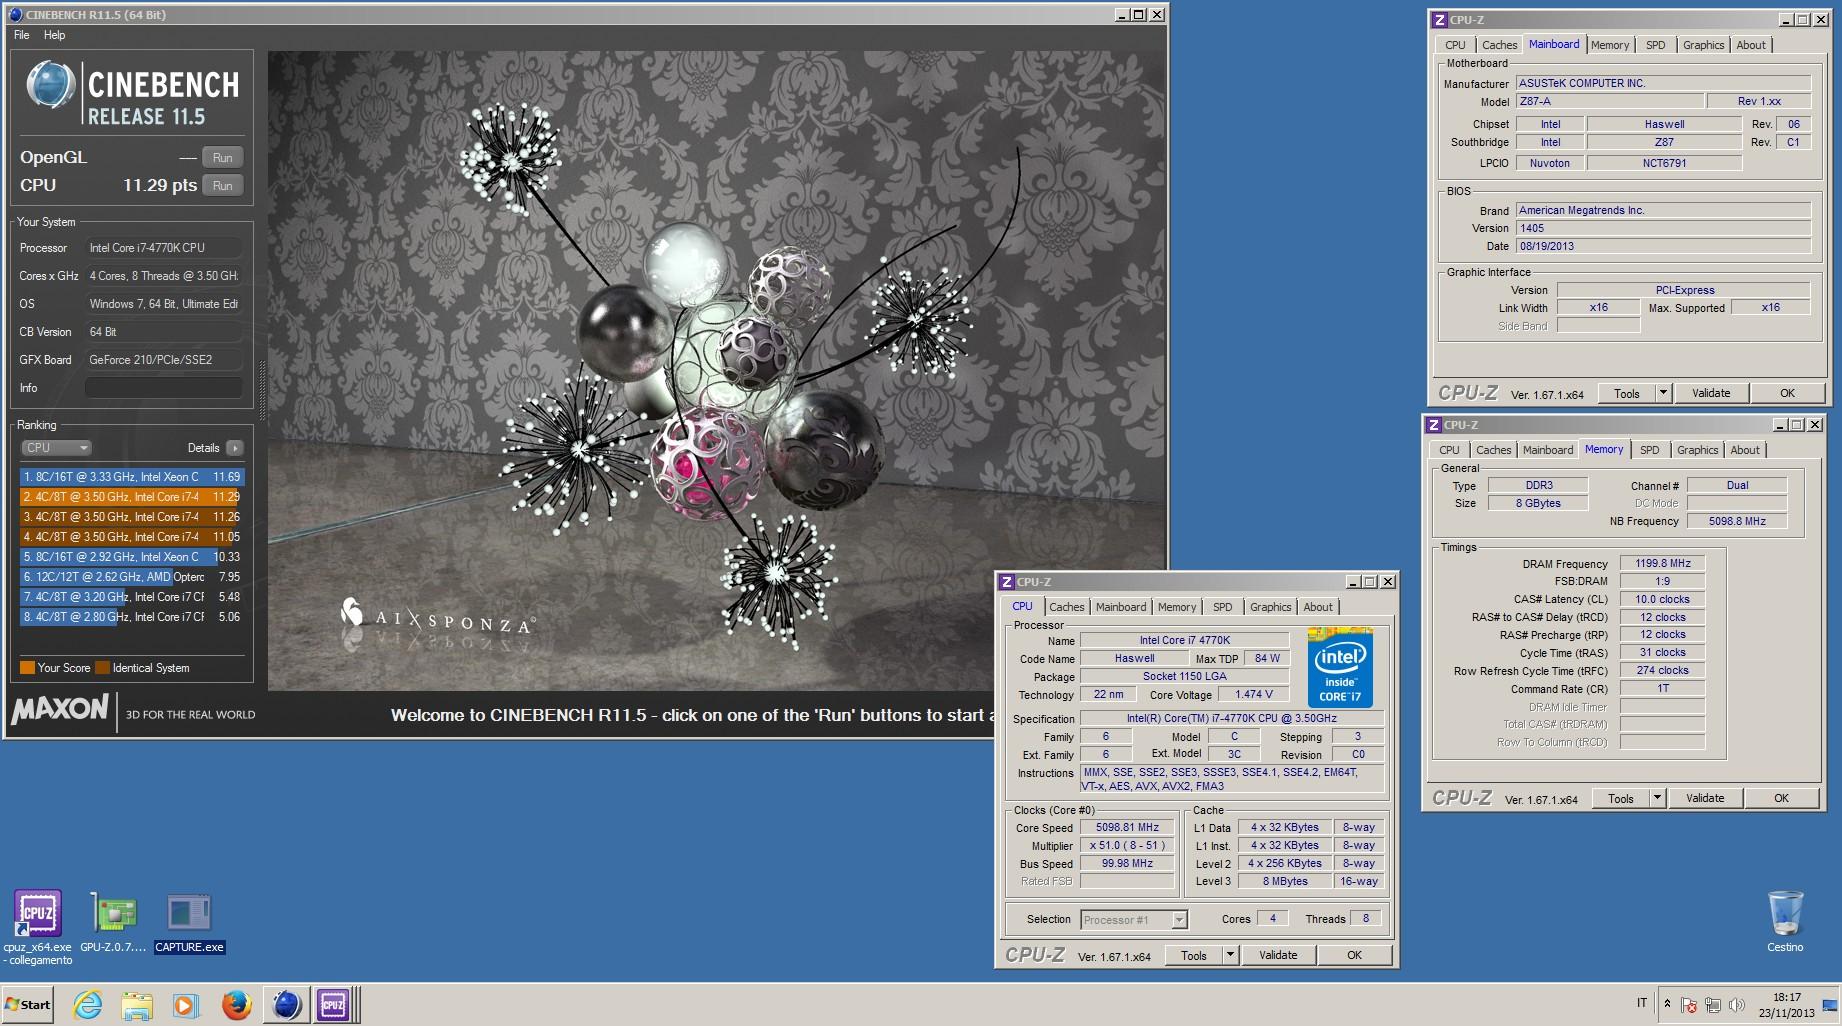Screen dimensions: 1842x1026
Task: Open the volume speaker tray icon
Action: click(x=1736, y=1005)
